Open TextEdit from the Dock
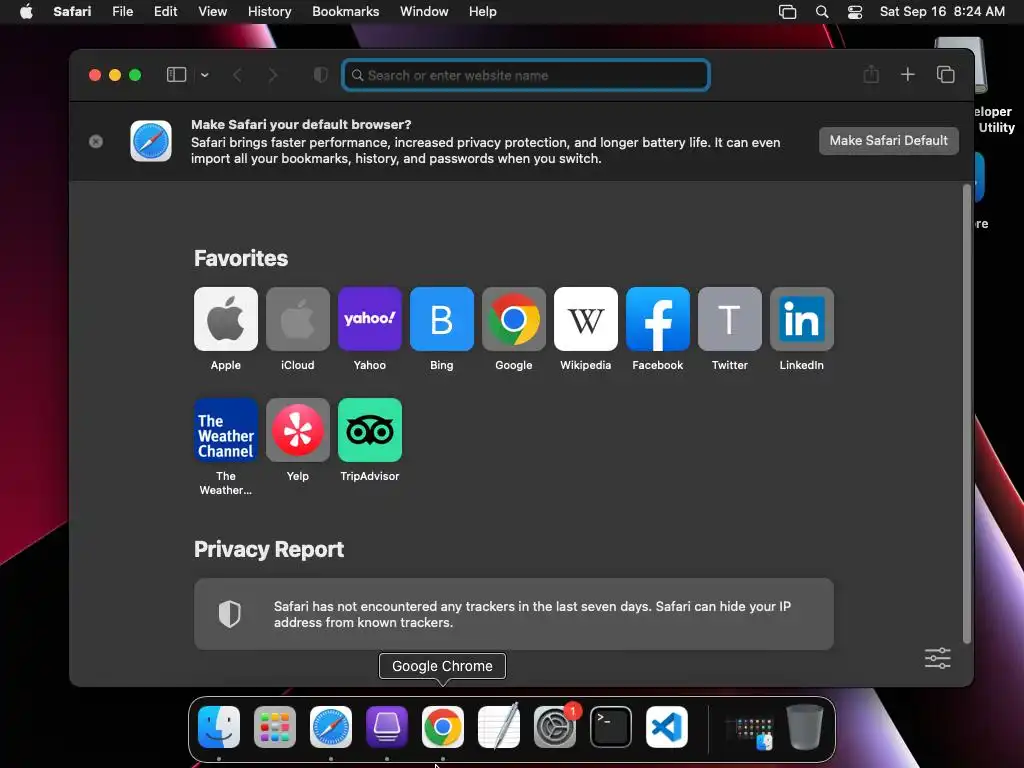This screenshot has height=768, width=1024. point(499,726)
